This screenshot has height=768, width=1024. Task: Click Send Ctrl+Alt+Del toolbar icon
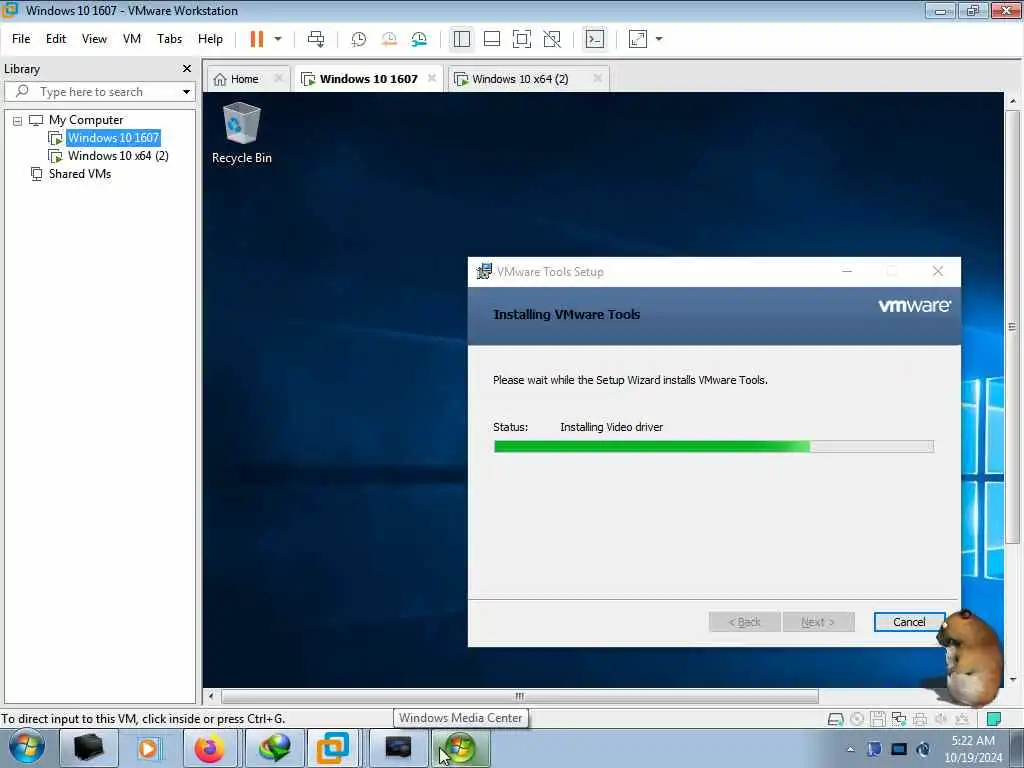(x=316, y=39)
